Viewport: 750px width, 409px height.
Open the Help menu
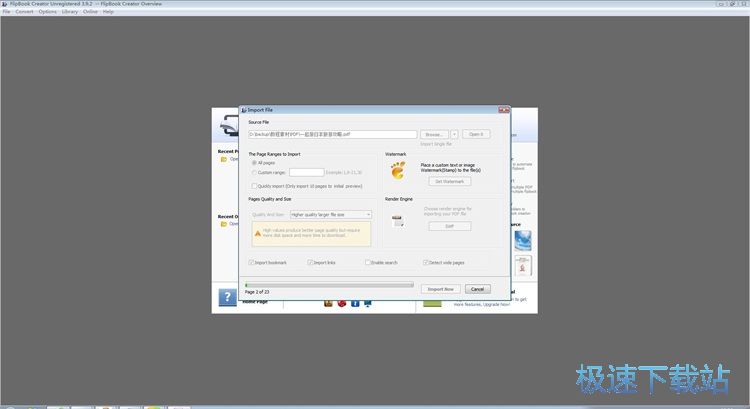108,11
